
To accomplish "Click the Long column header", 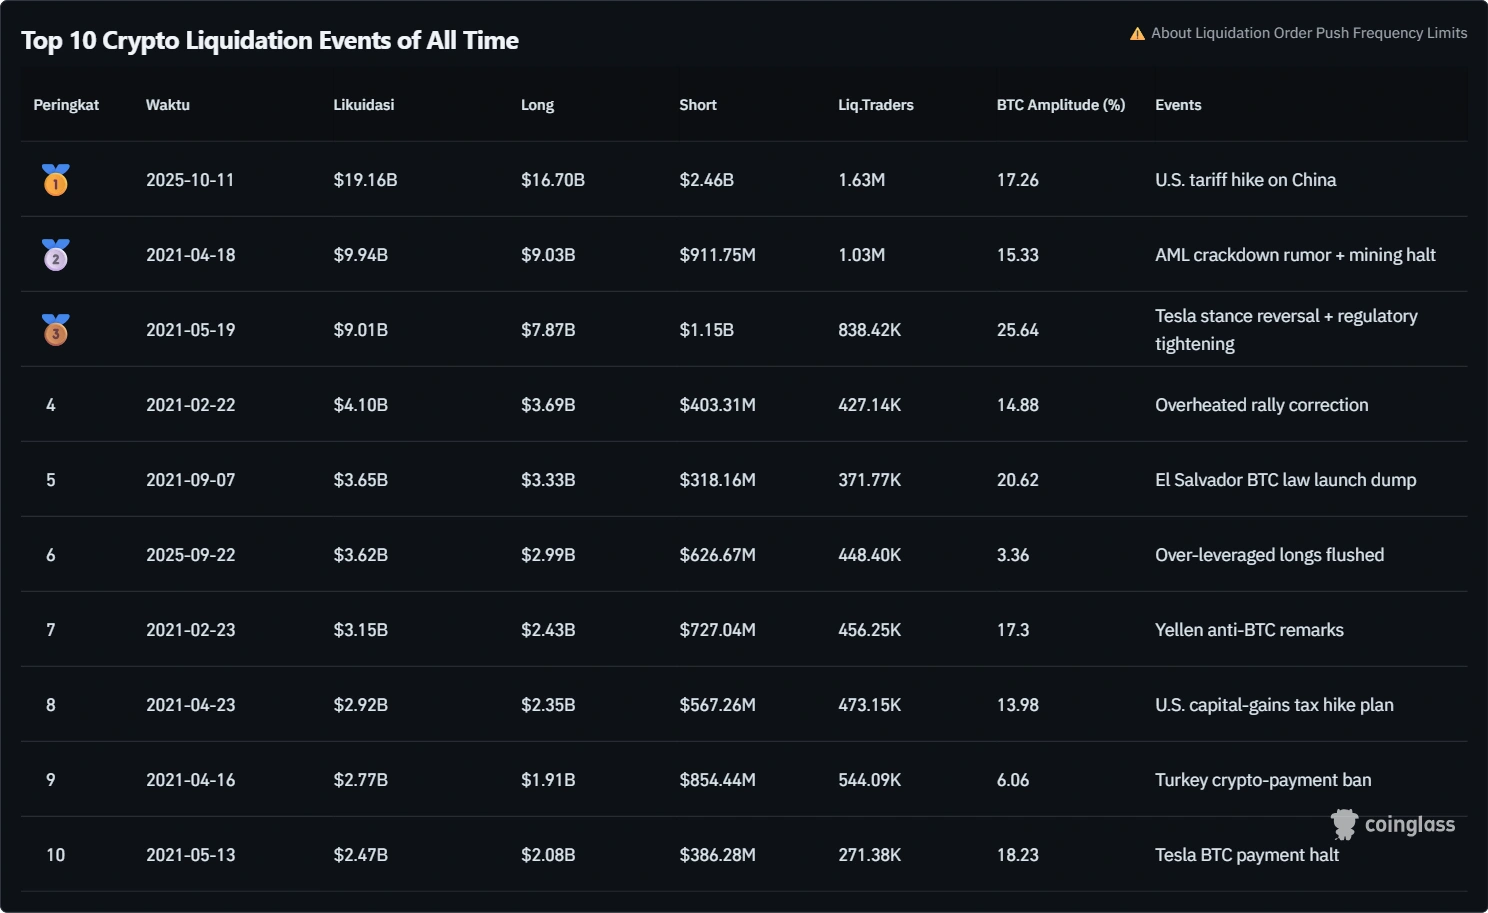I will [x=537, y=105].
